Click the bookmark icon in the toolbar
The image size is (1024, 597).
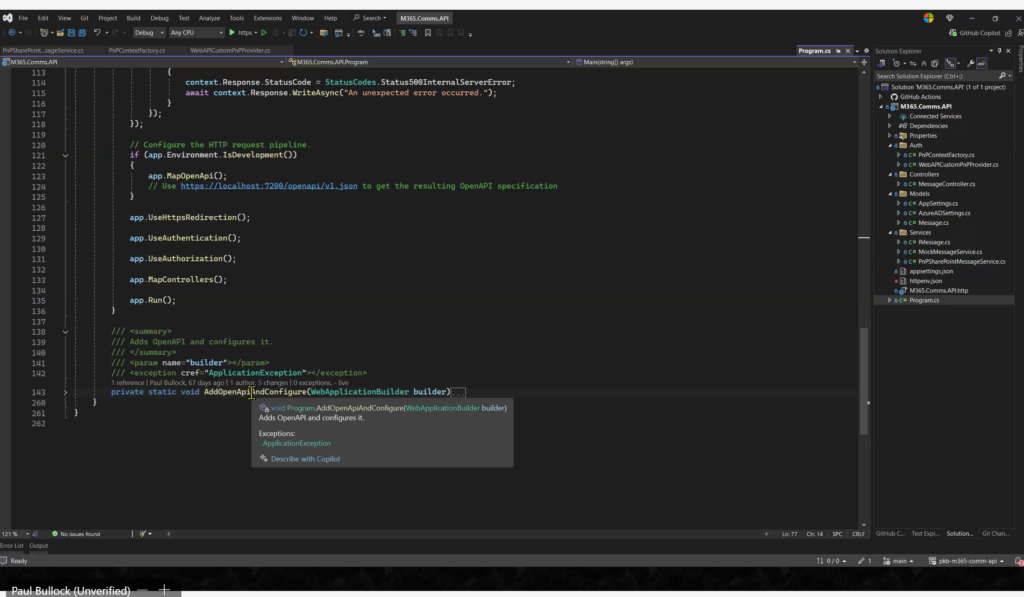(x=427, y=32)
